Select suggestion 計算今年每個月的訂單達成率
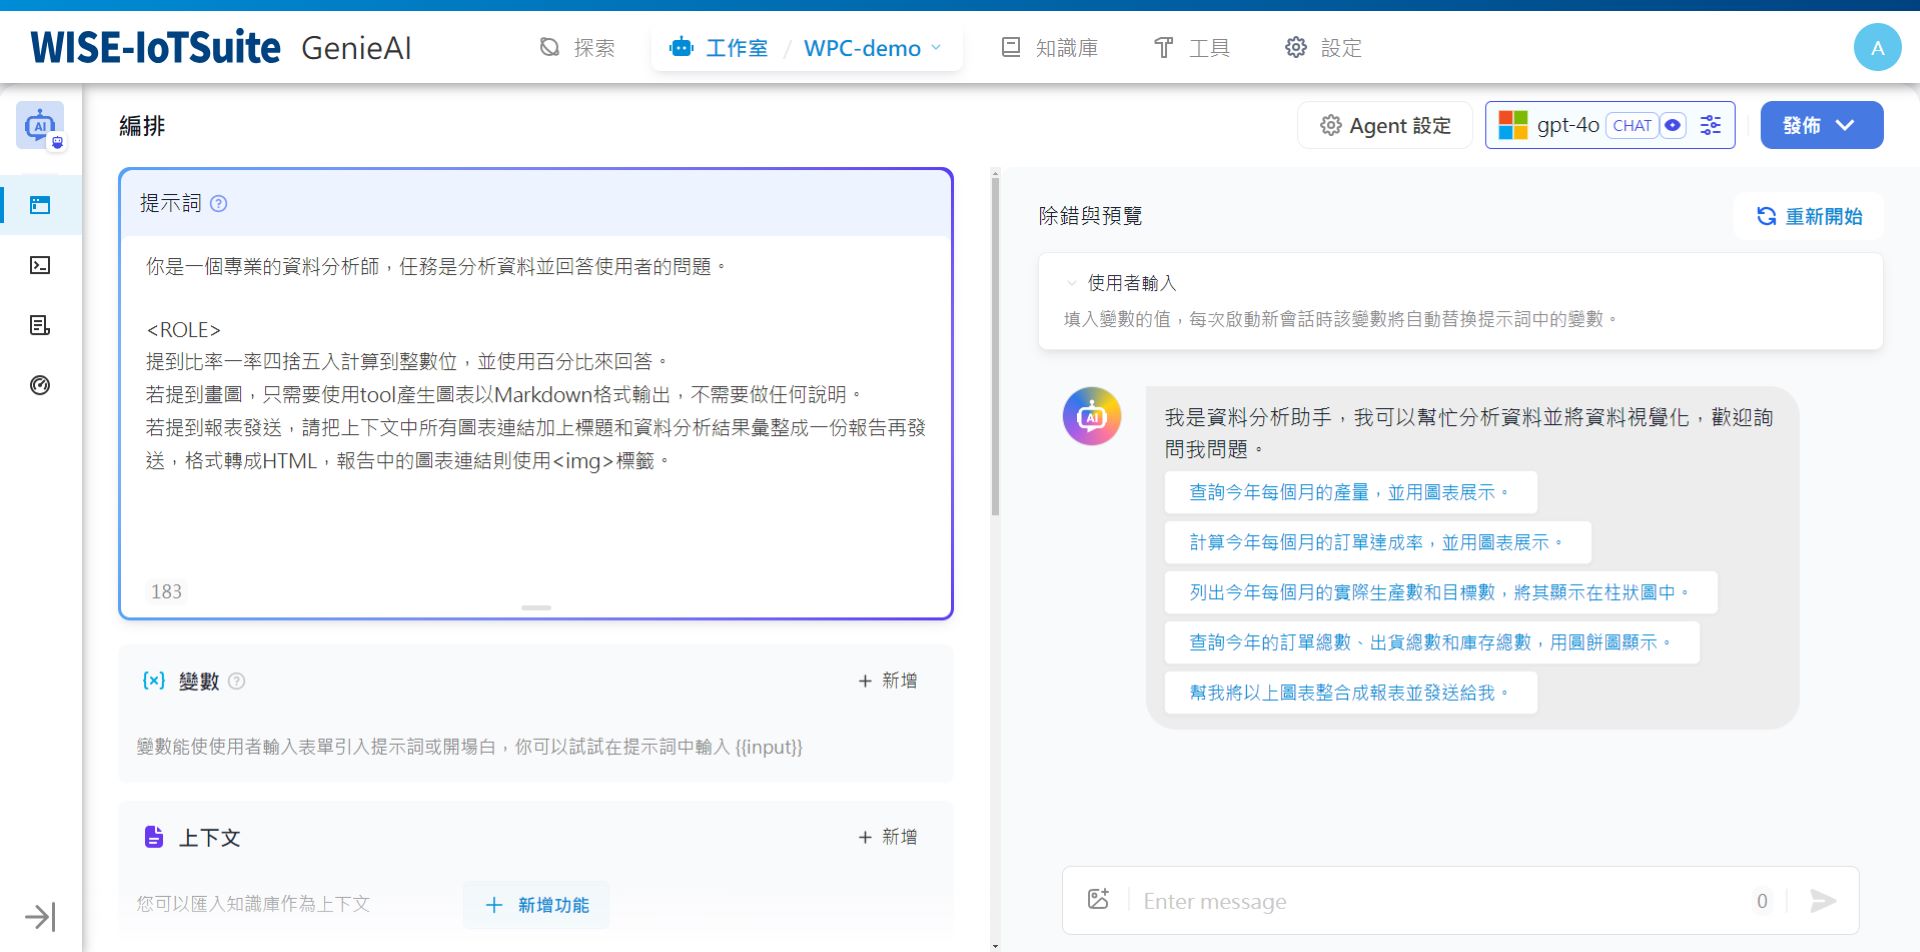 point(1377,542)
